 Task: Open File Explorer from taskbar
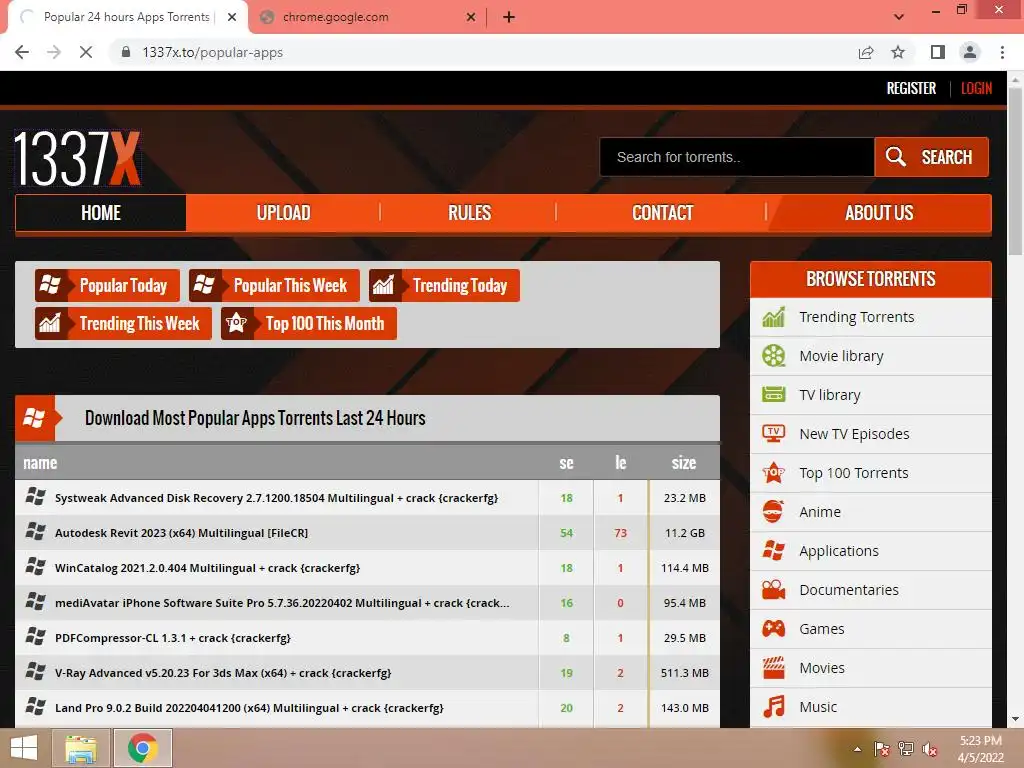pyautogui.click(x=81, y=748)
